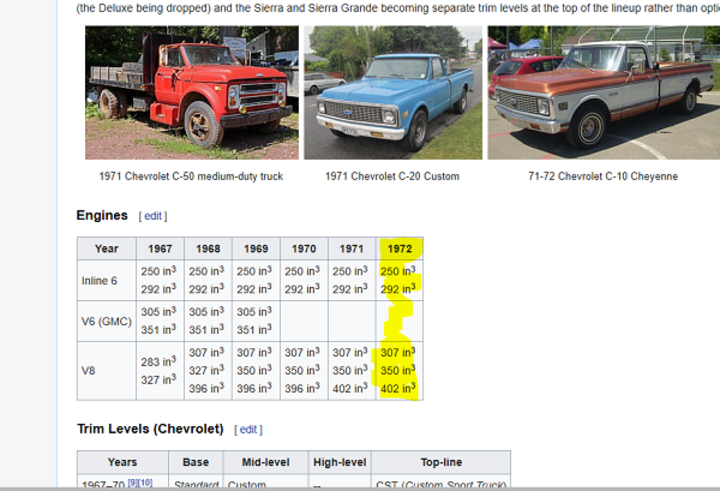The height and width of the screenshot is (491, 720).
Task: Click the 1971 Chevrolet C-50 medium-duty truck caption
Action: pos(191,176)
